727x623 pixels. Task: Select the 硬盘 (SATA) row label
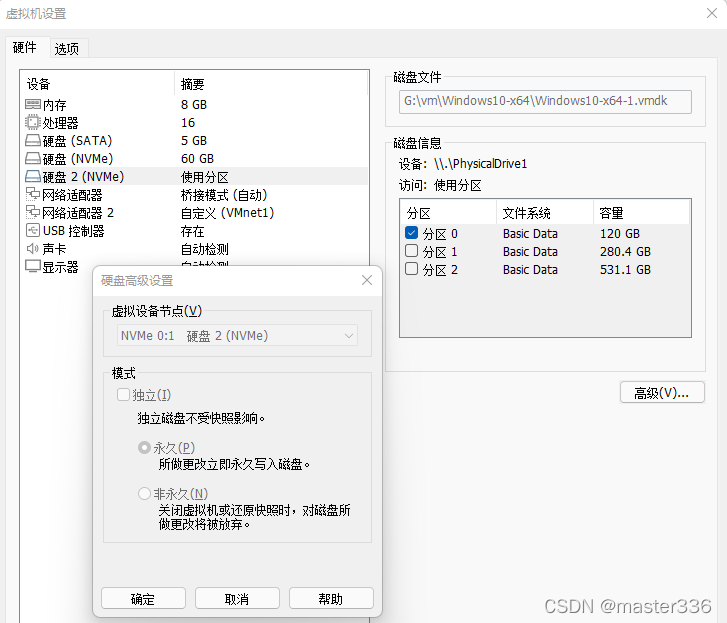77,141
